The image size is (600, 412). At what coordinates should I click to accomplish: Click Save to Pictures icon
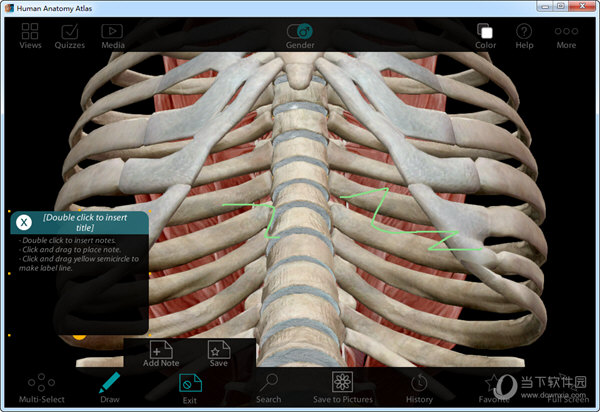coord(343,386)
